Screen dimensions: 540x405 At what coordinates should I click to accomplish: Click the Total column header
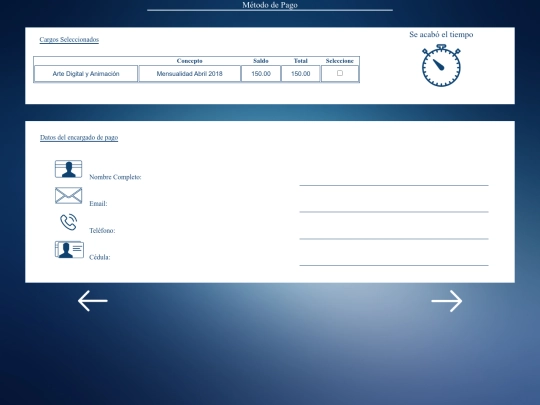[301, 61]
